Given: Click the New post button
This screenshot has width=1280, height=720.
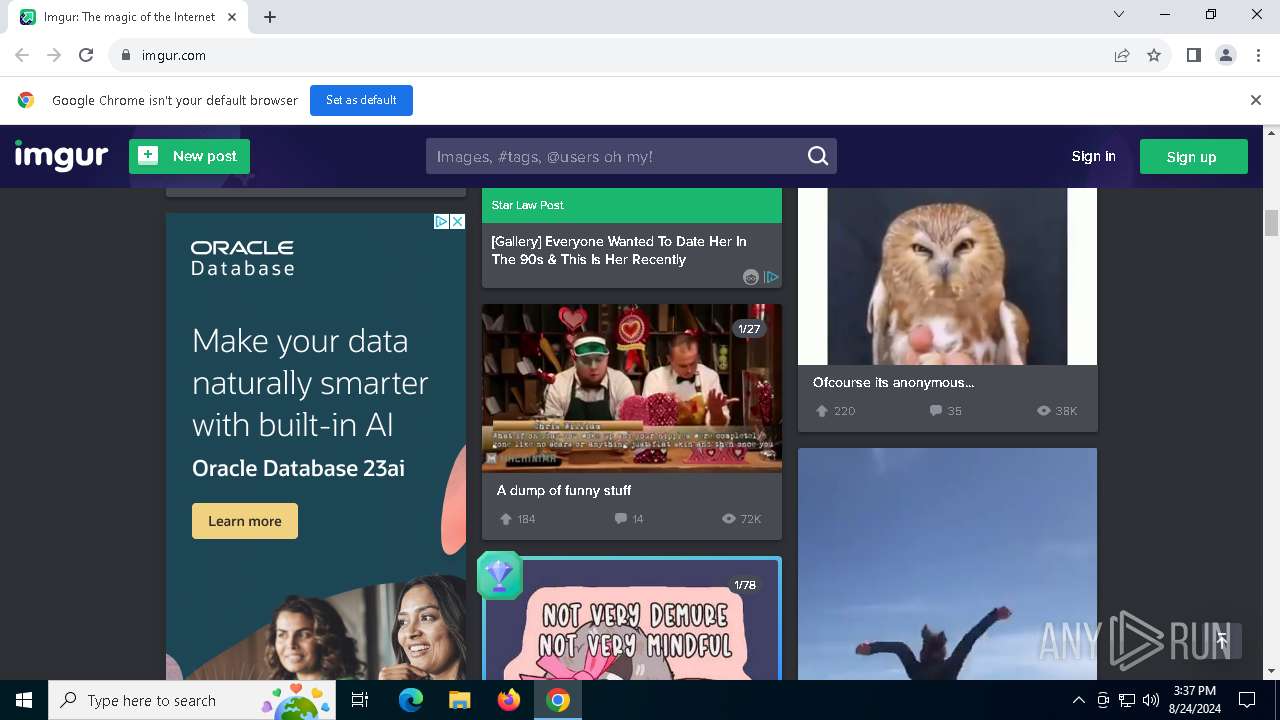Looking at the screenshot, I should tap(189, 156).
